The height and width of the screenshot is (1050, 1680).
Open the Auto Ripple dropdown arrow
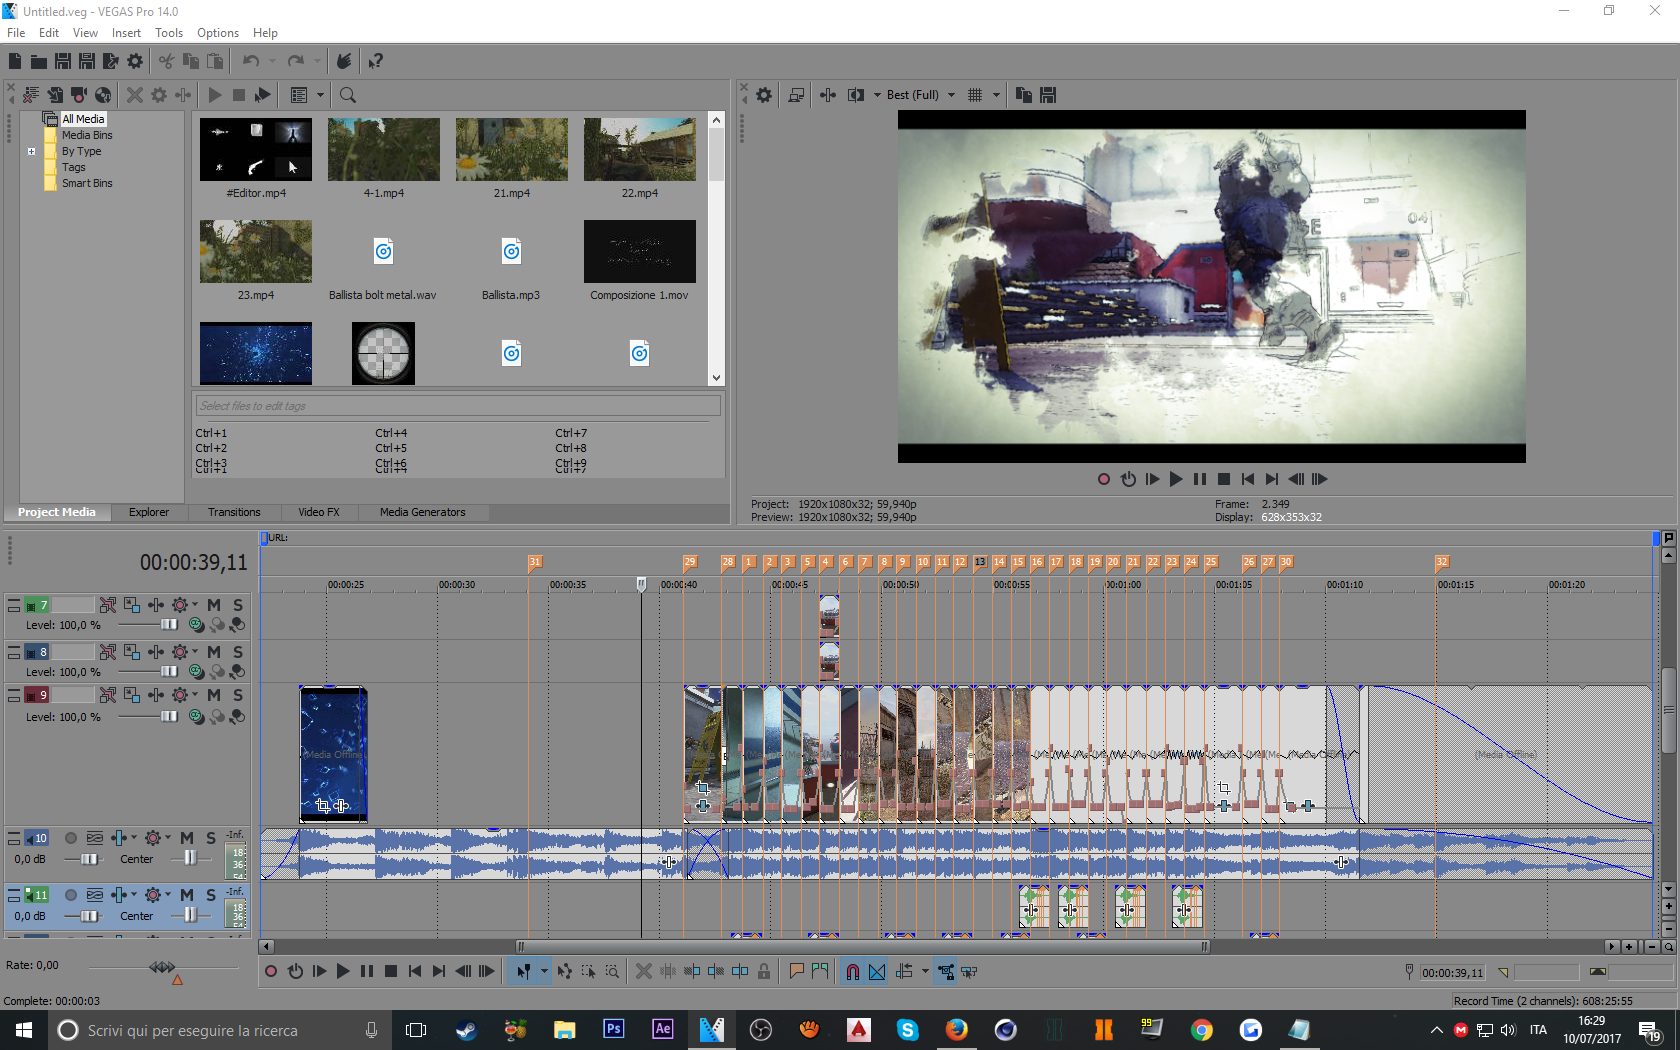click(x=925, y=971)
